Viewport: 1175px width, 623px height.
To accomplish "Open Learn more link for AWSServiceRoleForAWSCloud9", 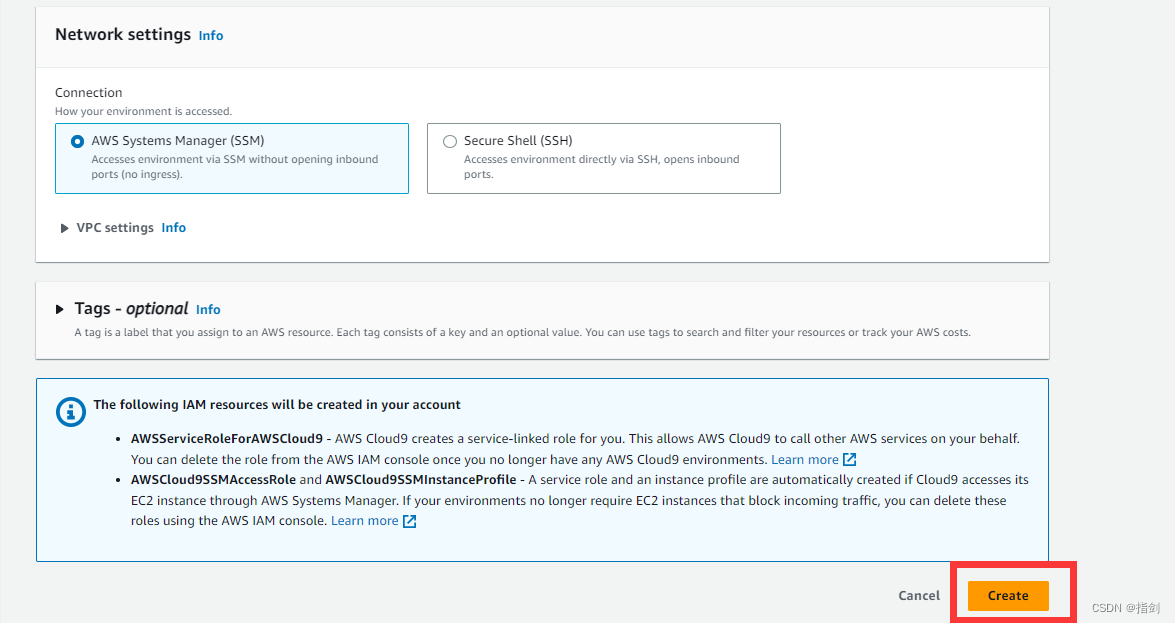I will pyautogui.click(x=805, y=460).
